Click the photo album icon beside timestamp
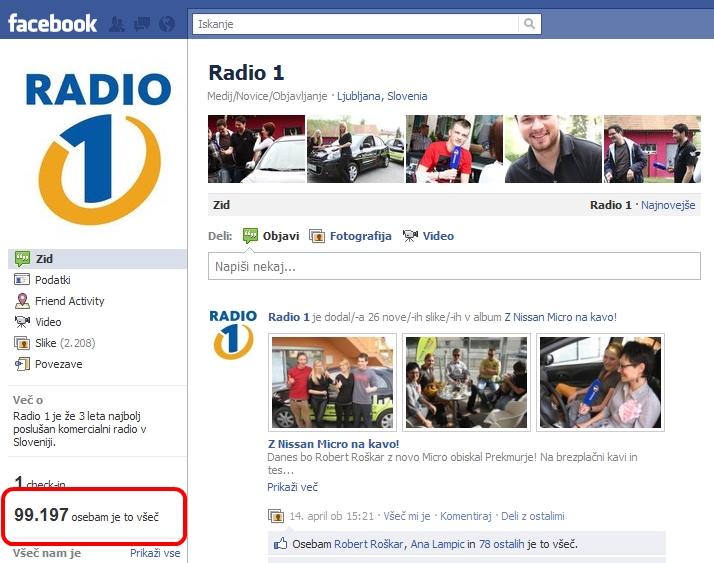The image size is (714, 563). pyautogui.click(x=276, y=516)
